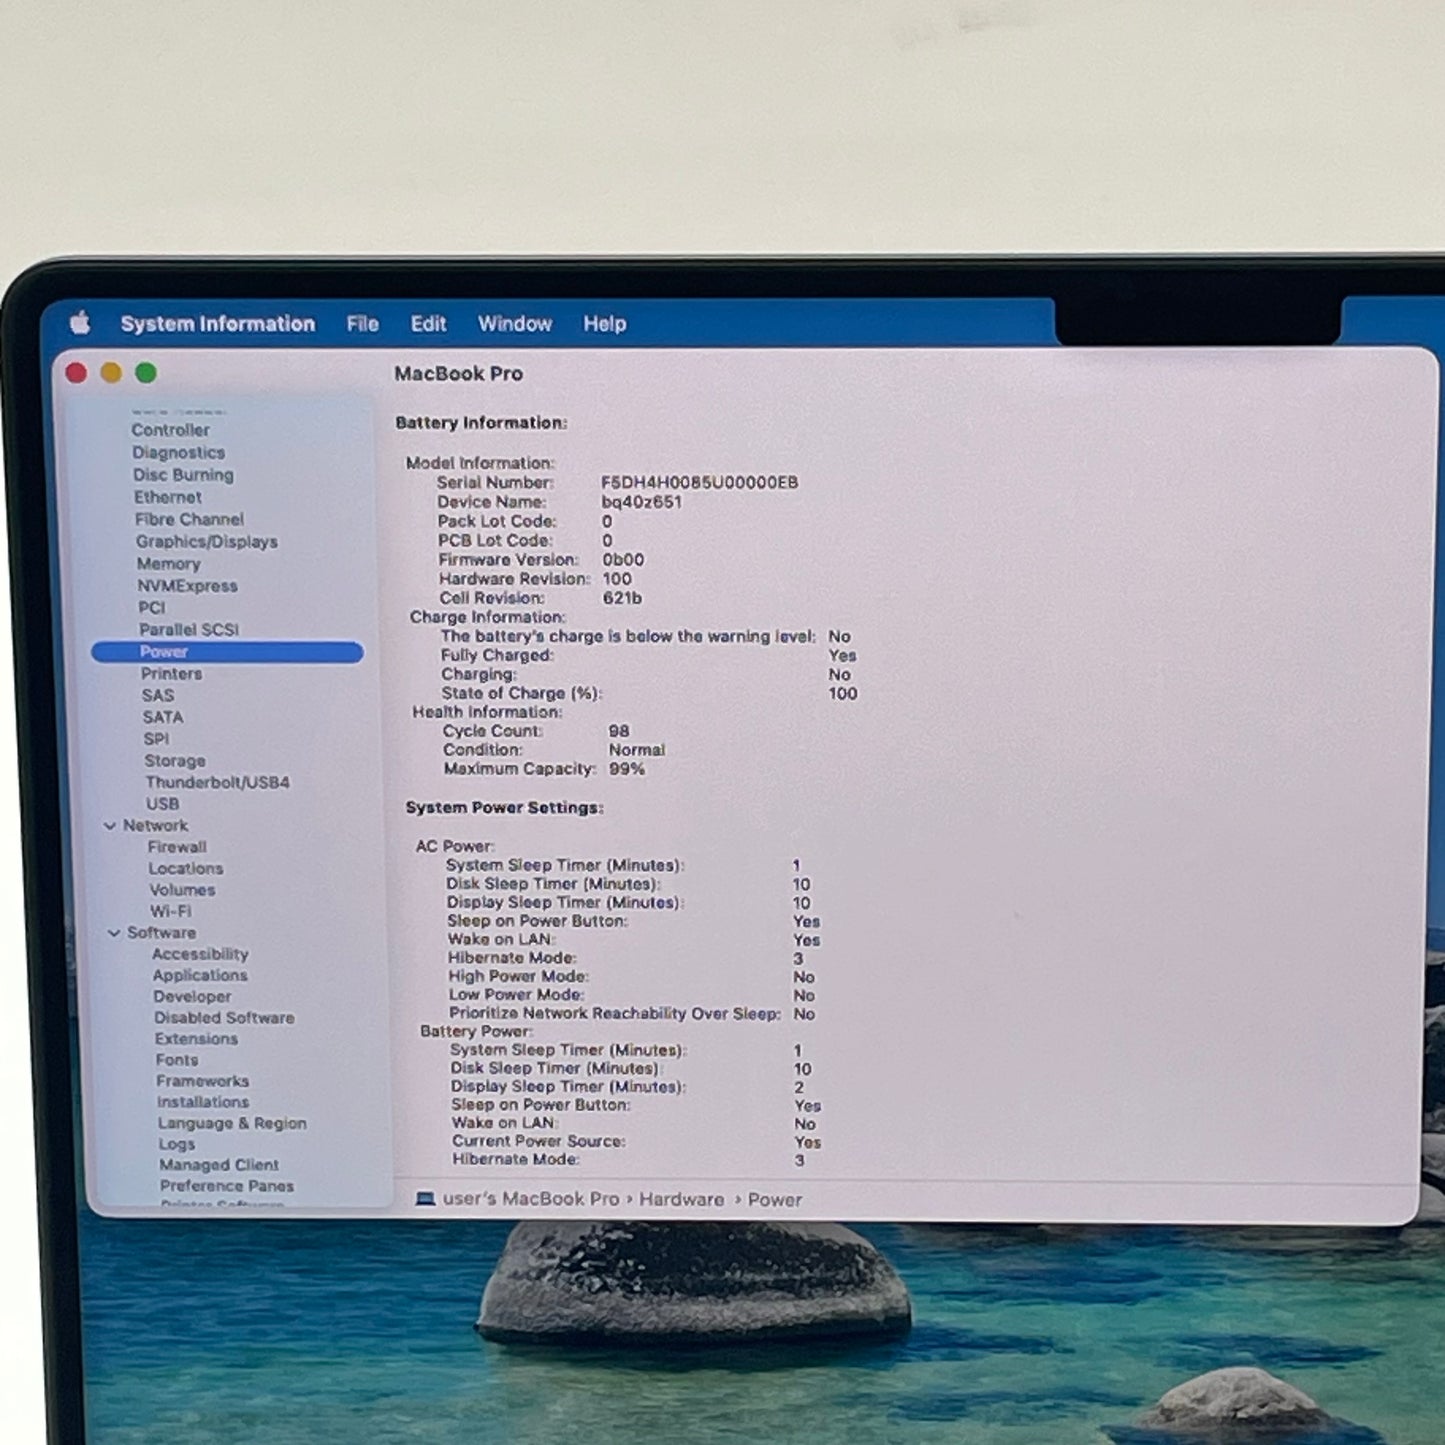Image resolution: width=1445 pixels, height=1445 pixels.
Task: Open the Apple menu
Action: [x=80, y=323]
